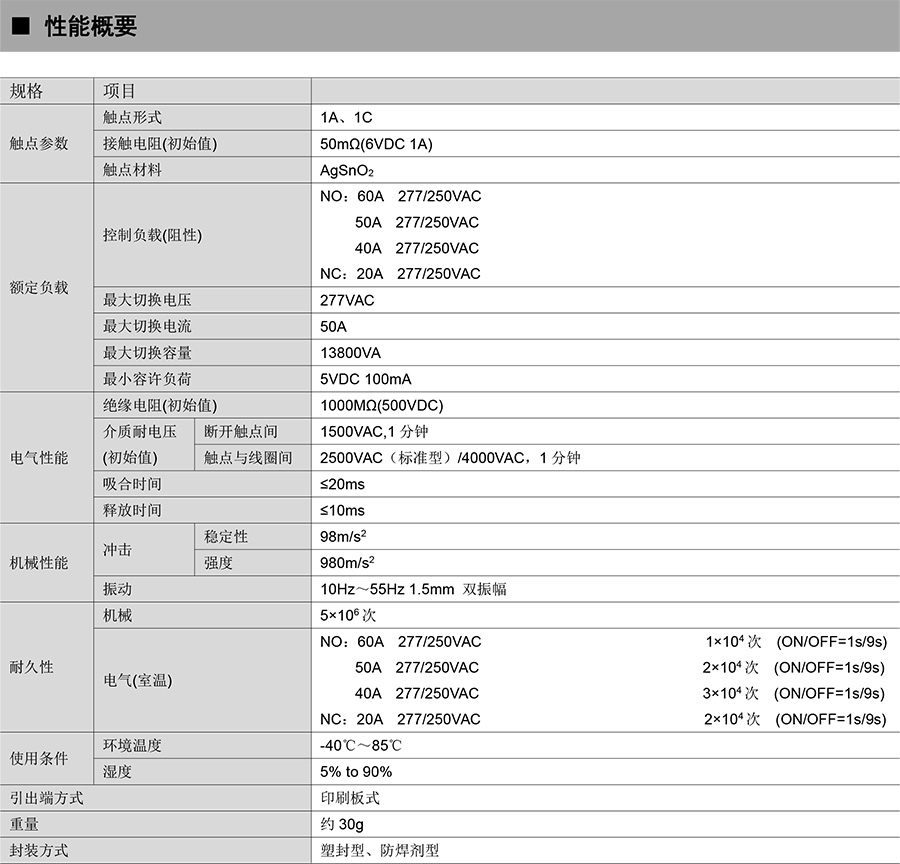The image size is (900, 864).
Task: Click the 5VDC 100mA minimum load value
Action: click(365, 379)
